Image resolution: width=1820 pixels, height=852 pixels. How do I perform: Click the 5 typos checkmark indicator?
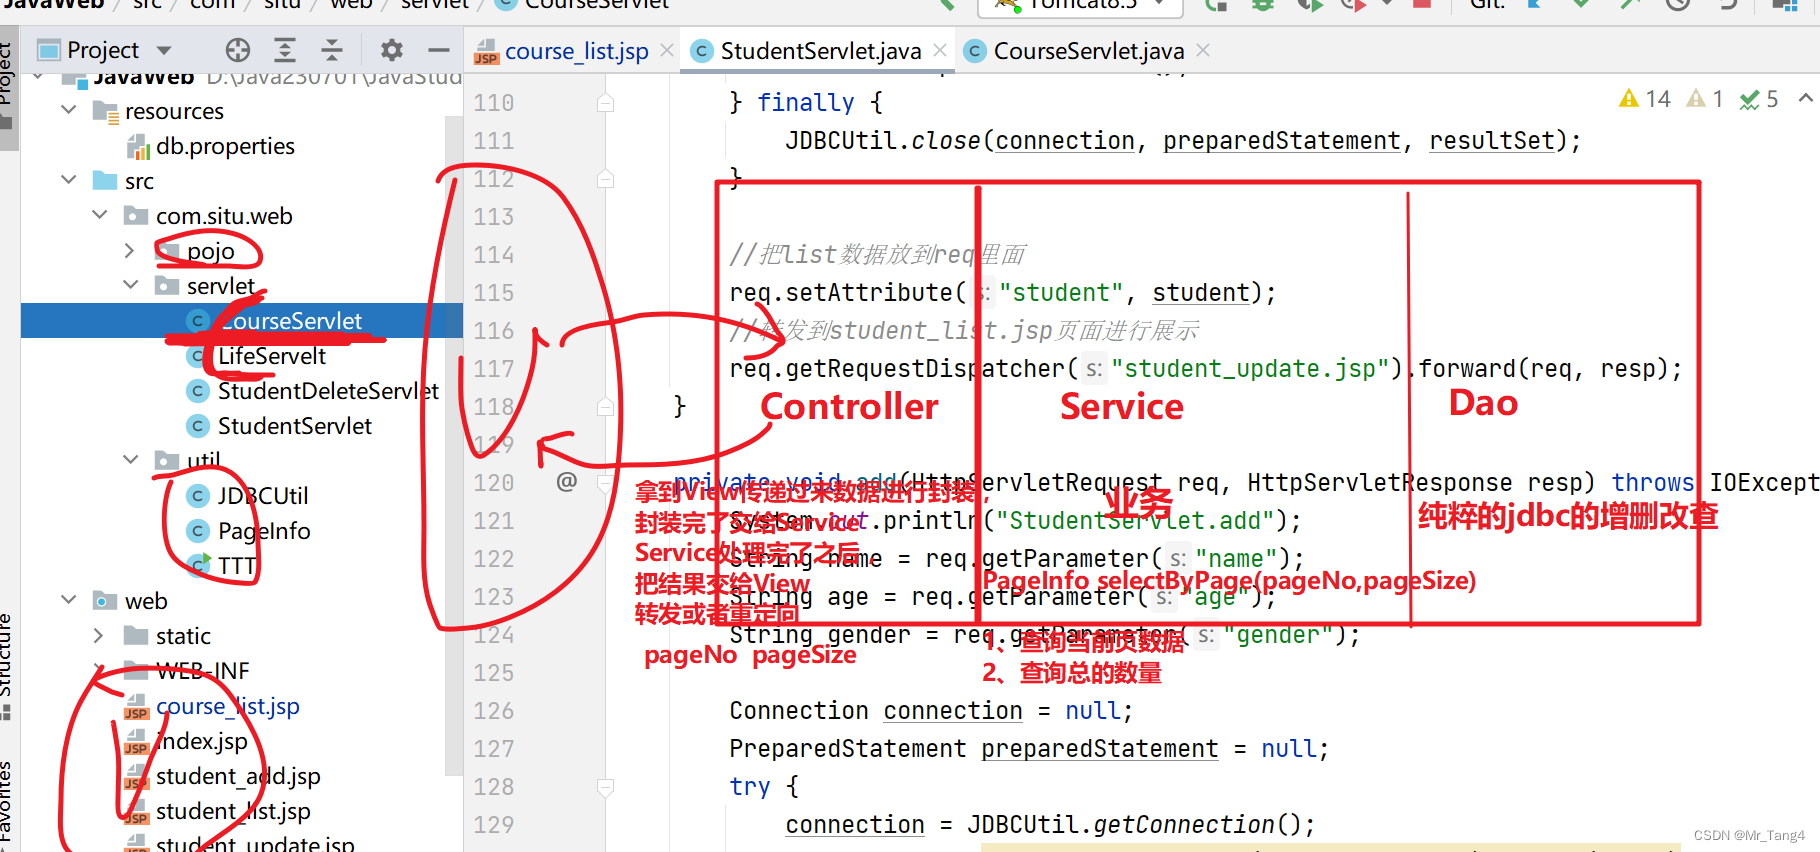[x=1759, y=99]
